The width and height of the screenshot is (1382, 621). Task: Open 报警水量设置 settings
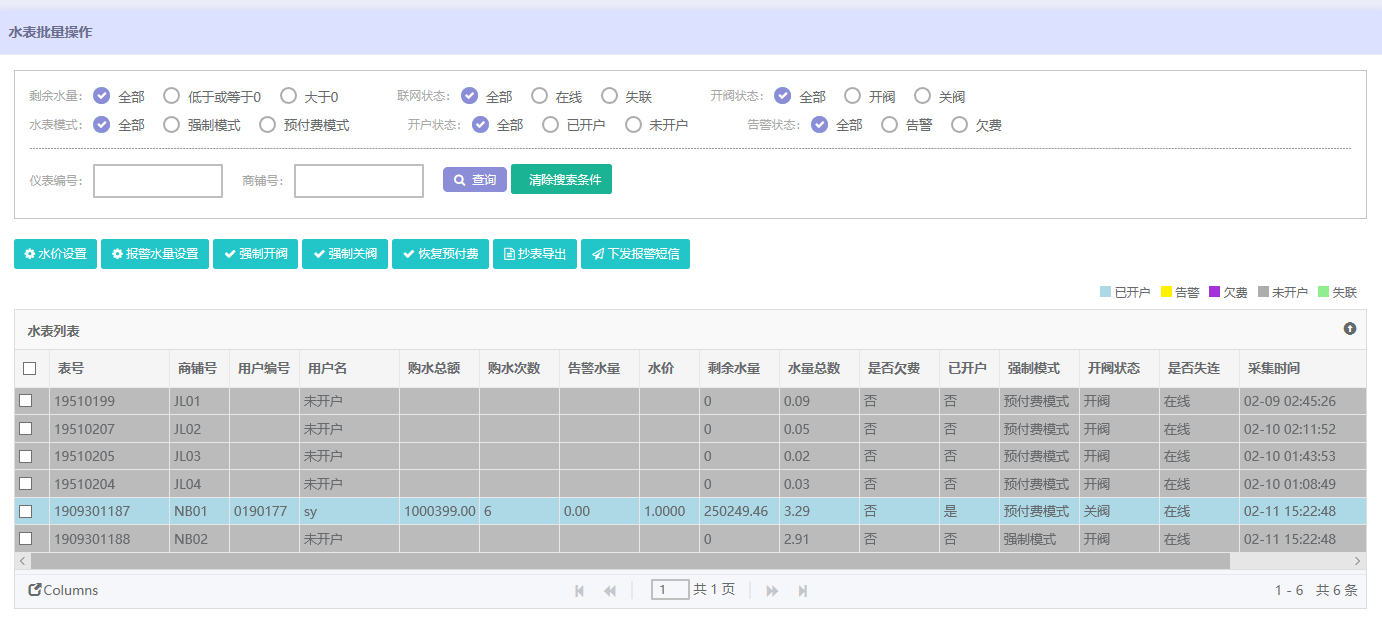pyautogui.click(x=155, y=254)
